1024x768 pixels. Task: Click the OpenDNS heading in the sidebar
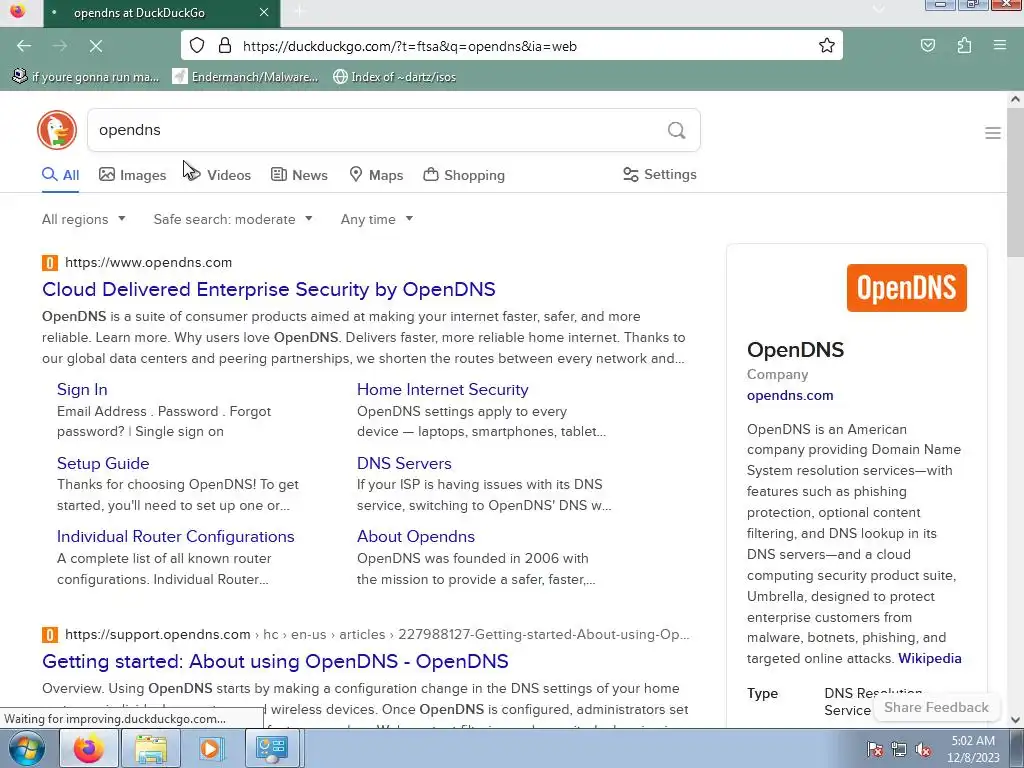coord(795,350)
